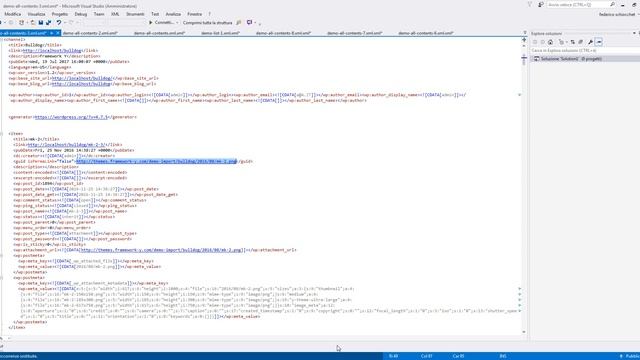
Task: Open the ? help menu
Action: pyautogui.click(x=209, y=14)
